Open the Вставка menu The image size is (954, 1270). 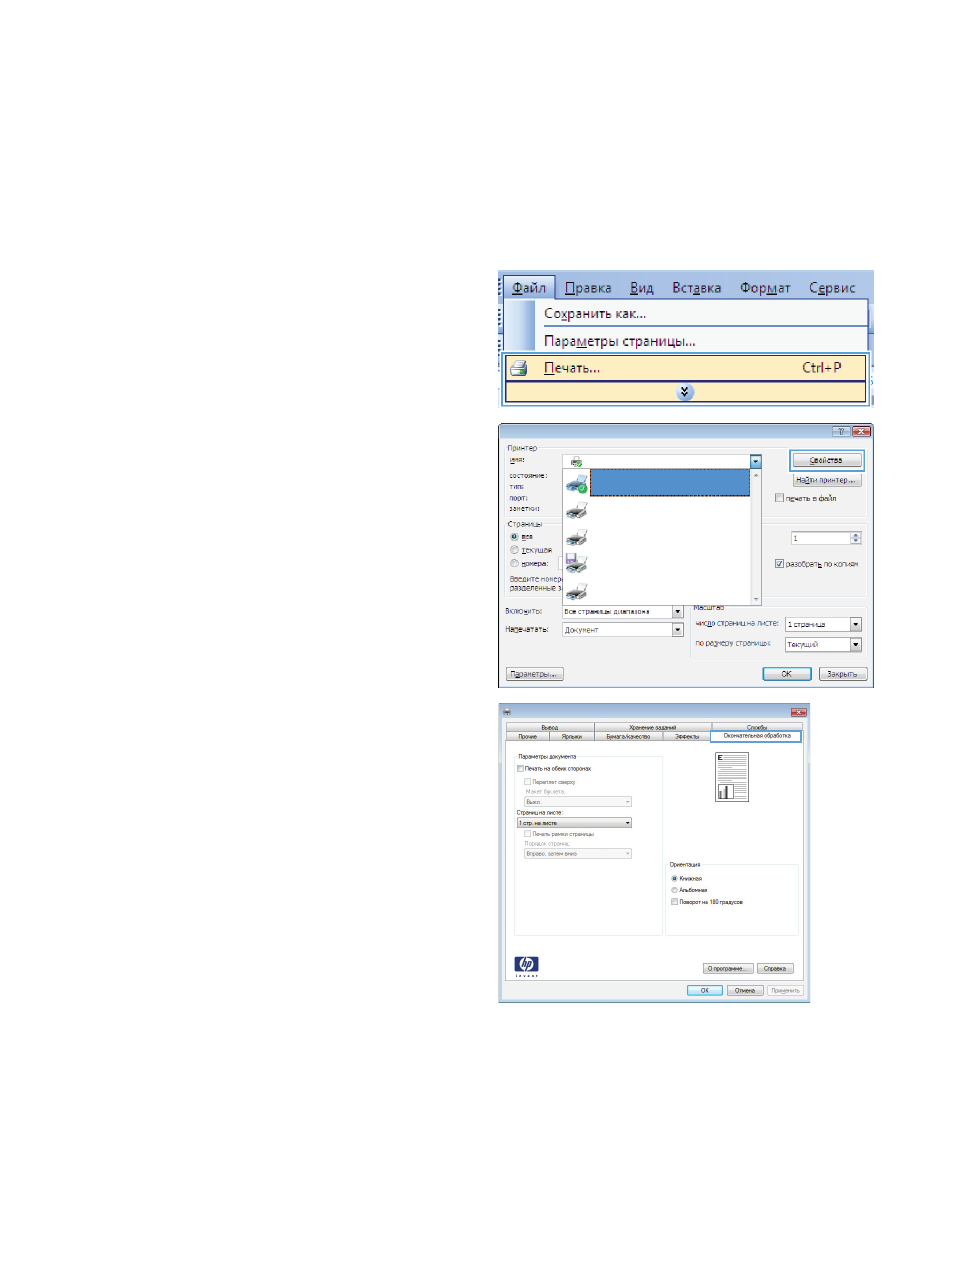(x=697, y=288)
